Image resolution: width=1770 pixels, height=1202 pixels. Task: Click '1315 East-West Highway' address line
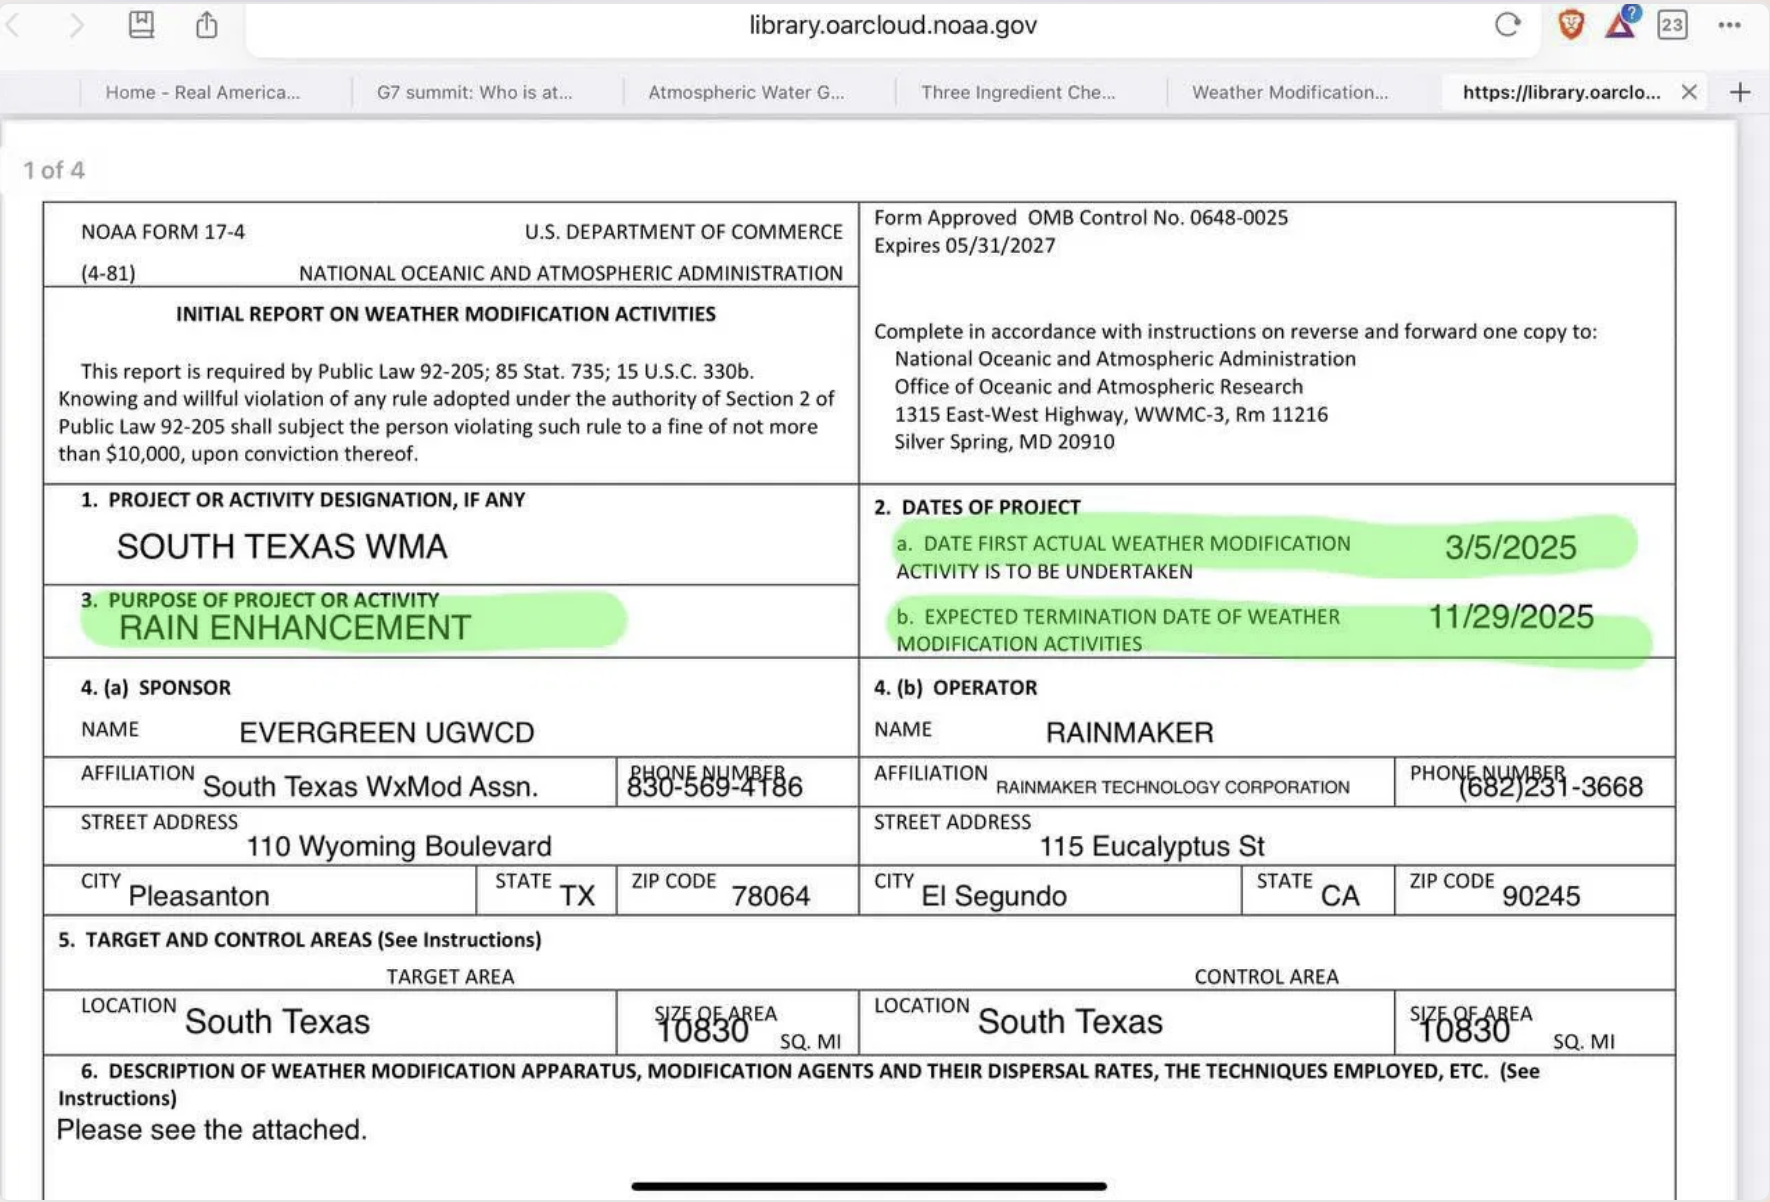(x=1111, y=415)
